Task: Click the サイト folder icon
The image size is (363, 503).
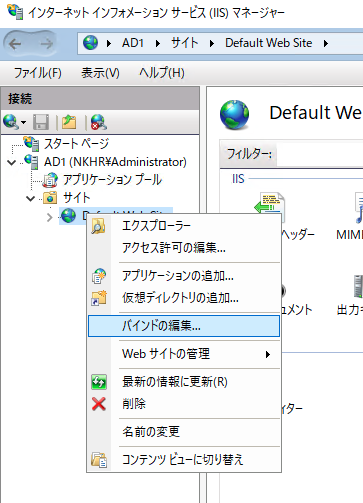Action: [x=50, y=198]
